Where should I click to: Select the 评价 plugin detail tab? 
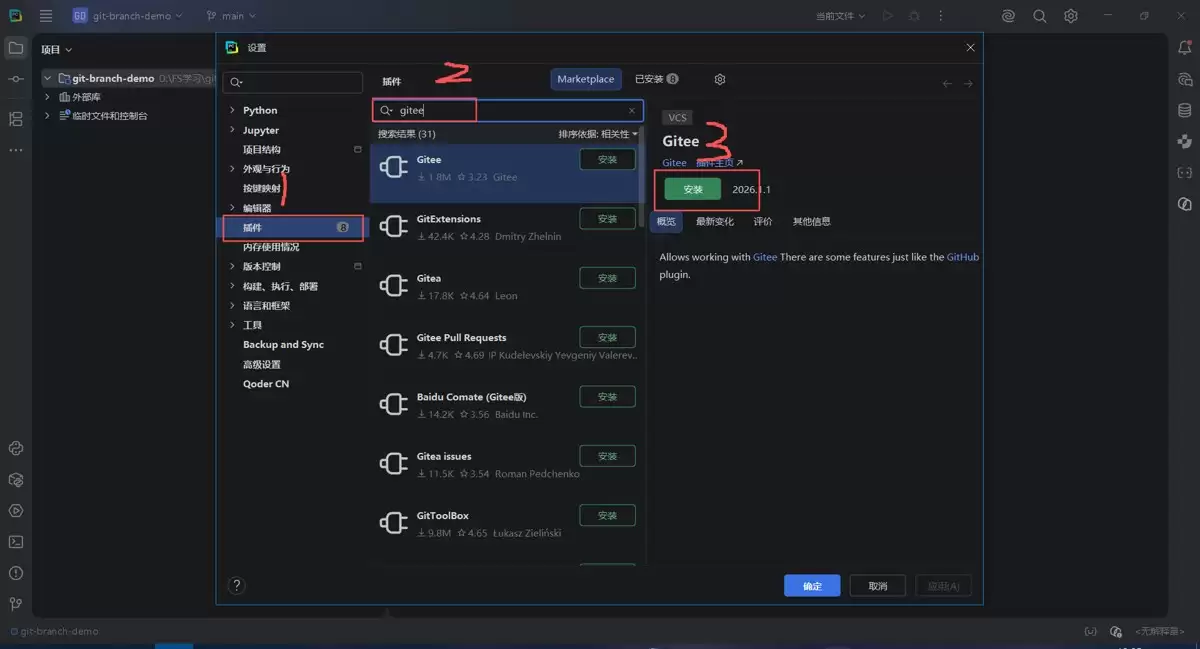pos(763,221)
